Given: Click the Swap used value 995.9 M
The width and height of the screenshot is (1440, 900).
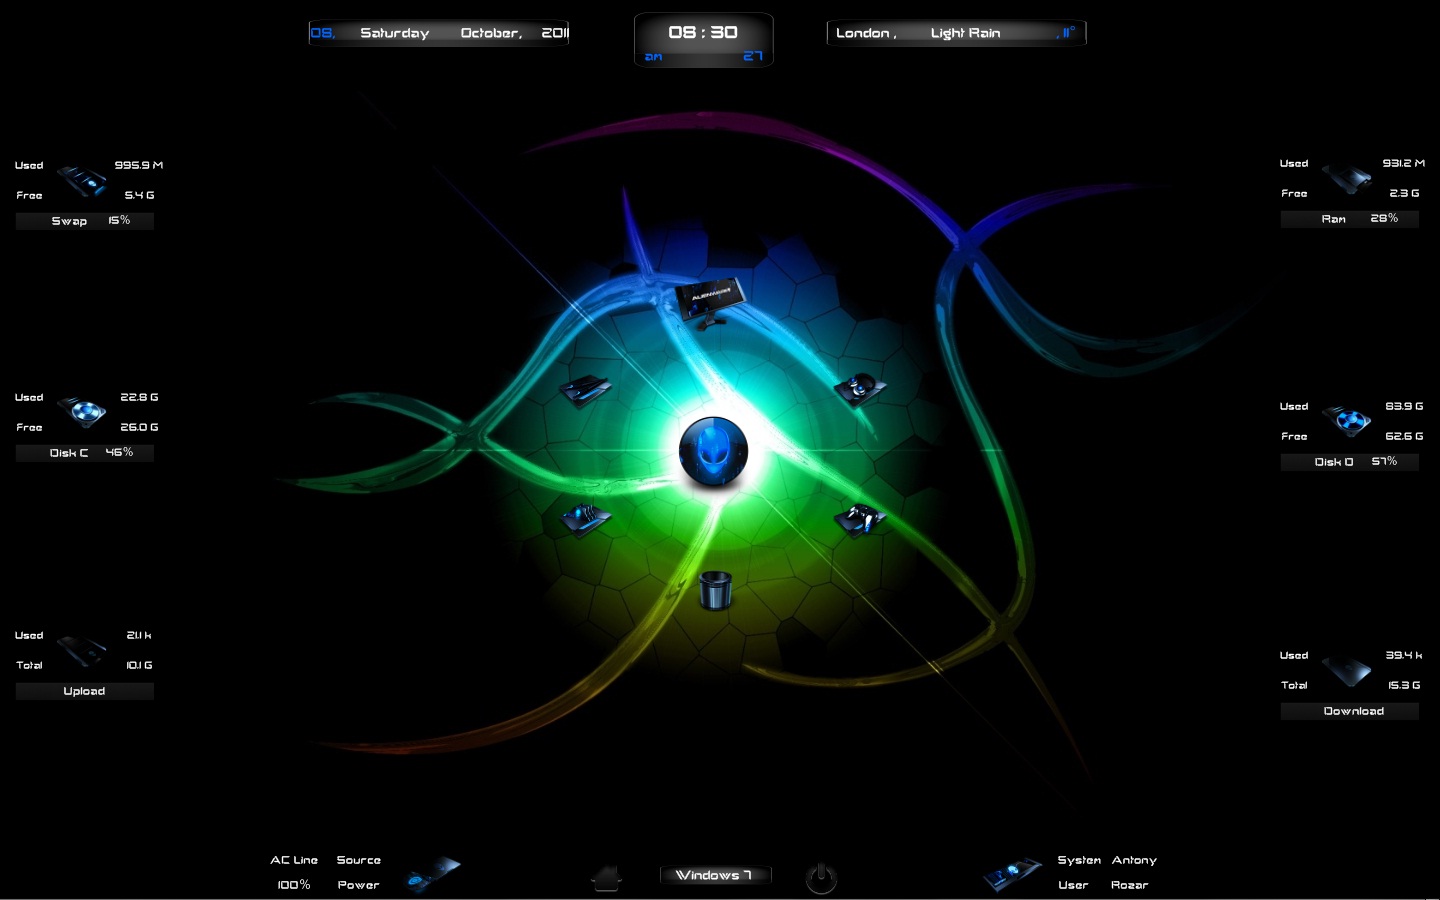Looking at the screenshot, I should click(138, 165).
